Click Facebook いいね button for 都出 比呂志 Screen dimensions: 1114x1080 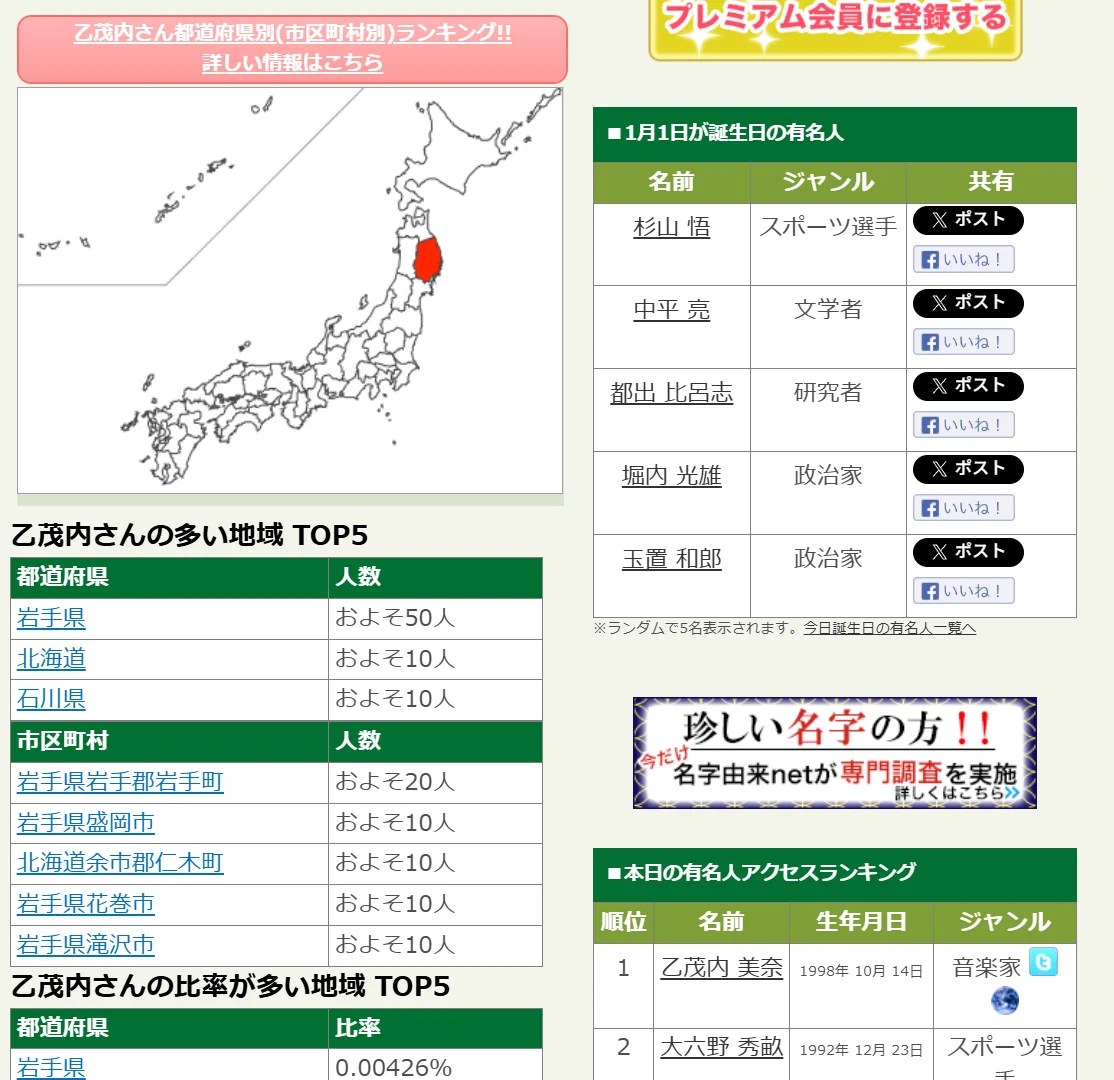pyautogui.click(x=963, y=425)
